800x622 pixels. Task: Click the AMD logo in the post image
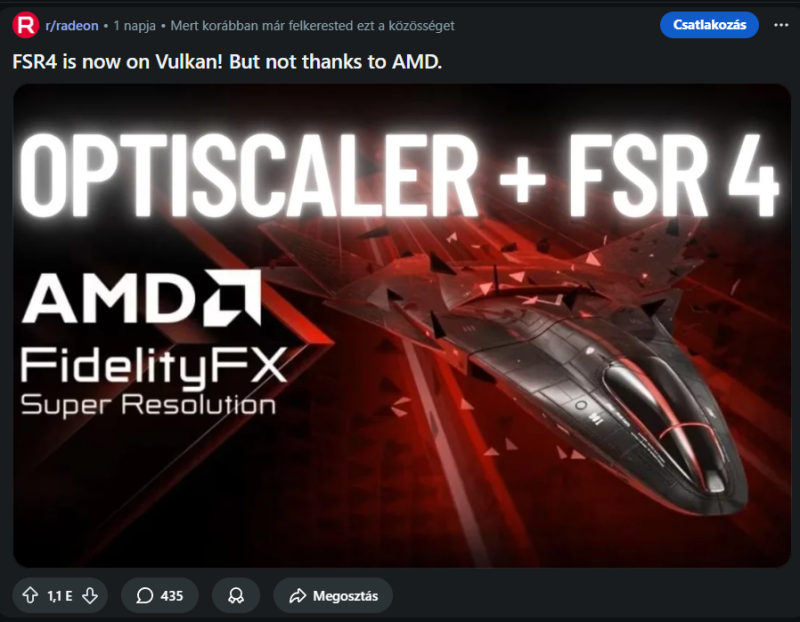(141, 298)
